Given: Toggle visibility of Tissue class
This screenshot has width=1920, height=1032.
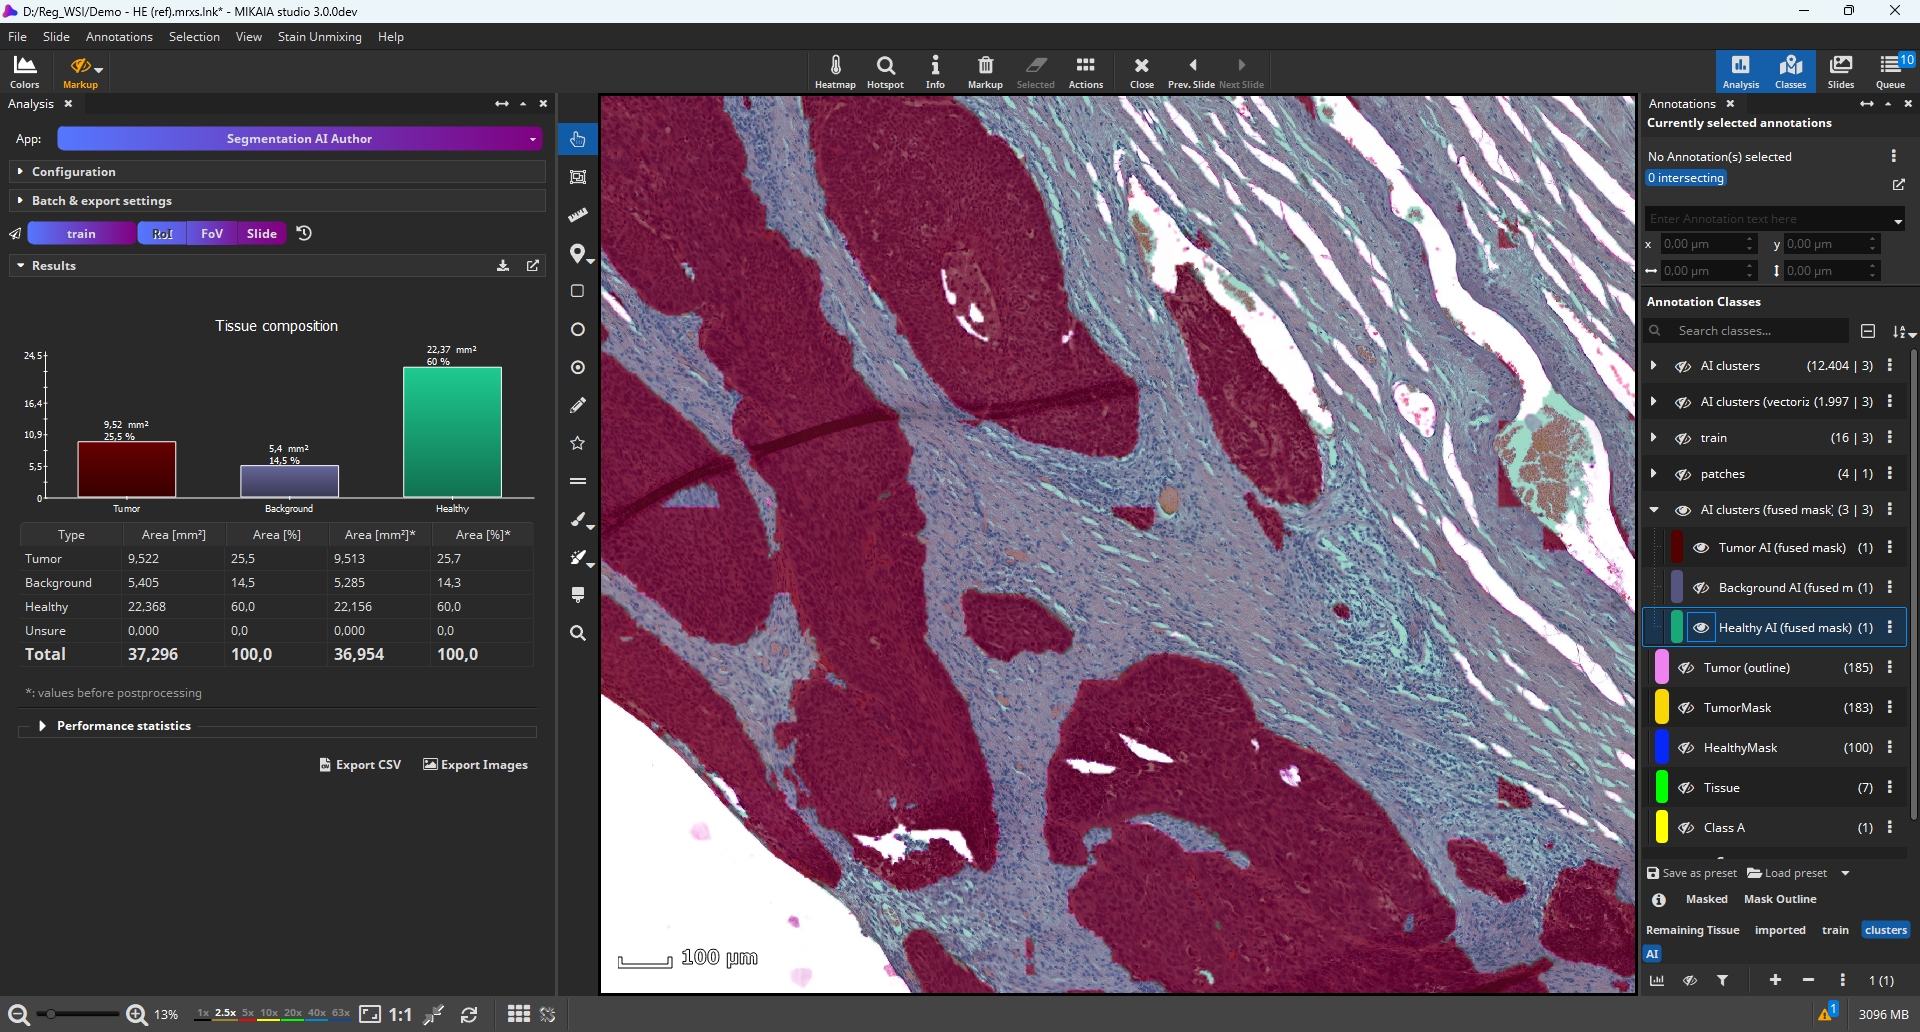Looking at the screenshot, I should pos(1686,788).
